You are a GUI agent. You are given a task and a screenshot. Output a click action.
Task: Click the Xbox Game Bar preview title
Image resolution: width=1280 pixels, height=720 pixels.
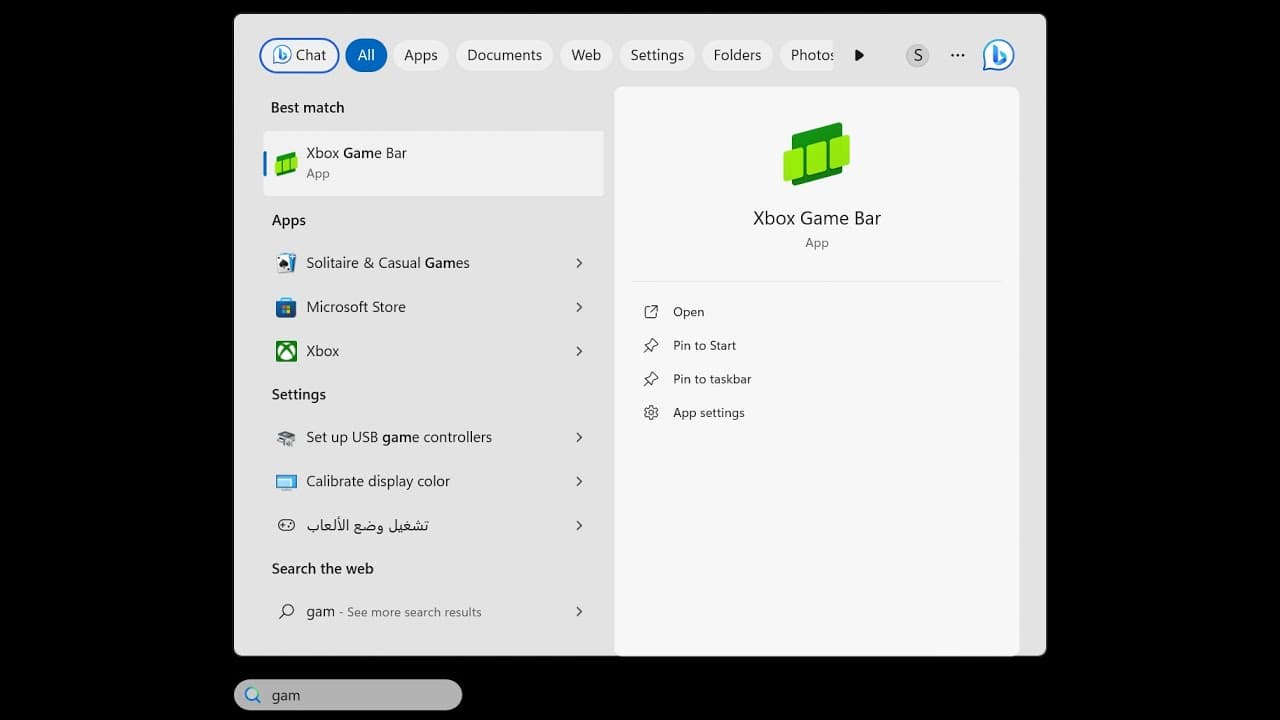click(817, 218)
